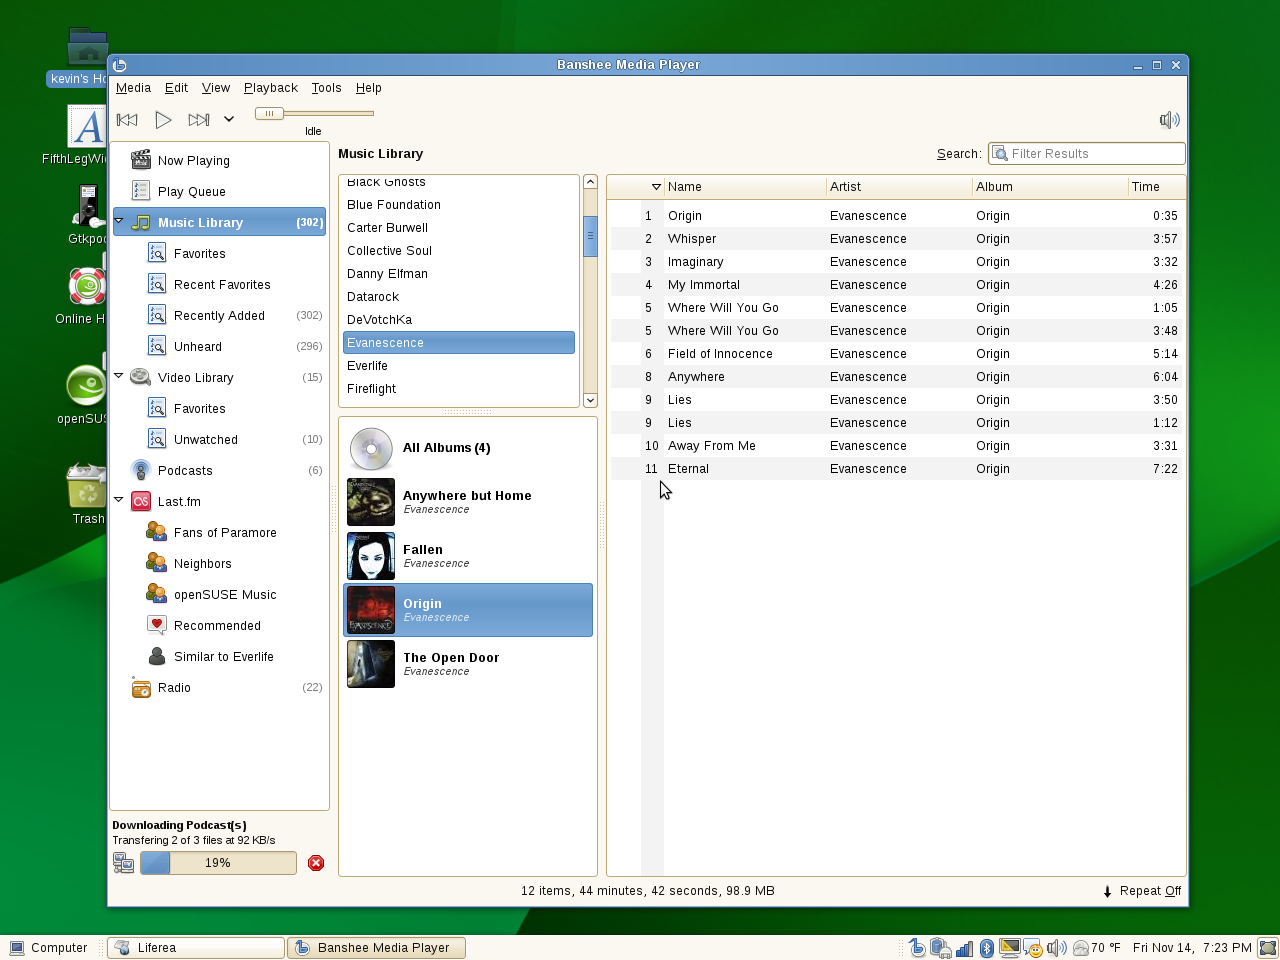Select the Now Playing clapperboard icon

click(141, 160)
